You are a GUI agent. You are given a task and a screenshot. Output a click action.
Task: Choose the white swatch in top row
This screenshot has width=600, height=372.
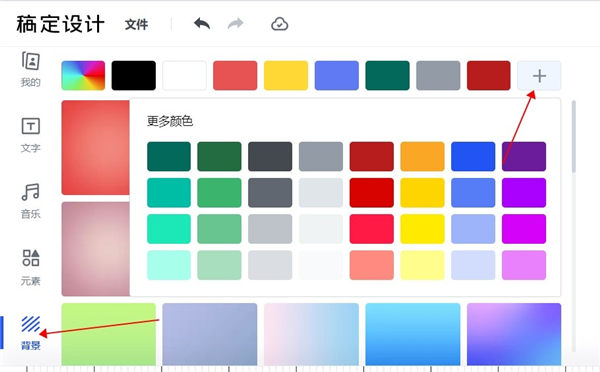click(x=184, y=75)
